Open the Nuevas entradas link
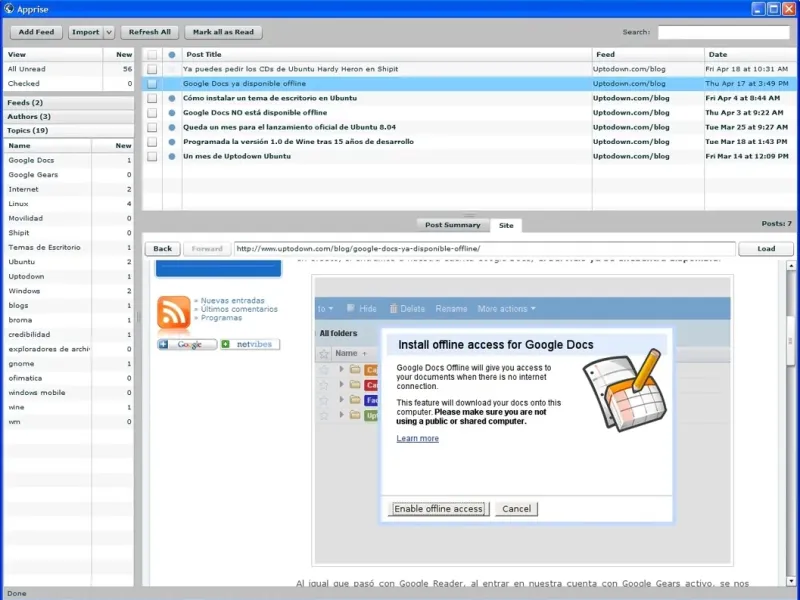Screen dimensions: 800x600 click(232, 301)
